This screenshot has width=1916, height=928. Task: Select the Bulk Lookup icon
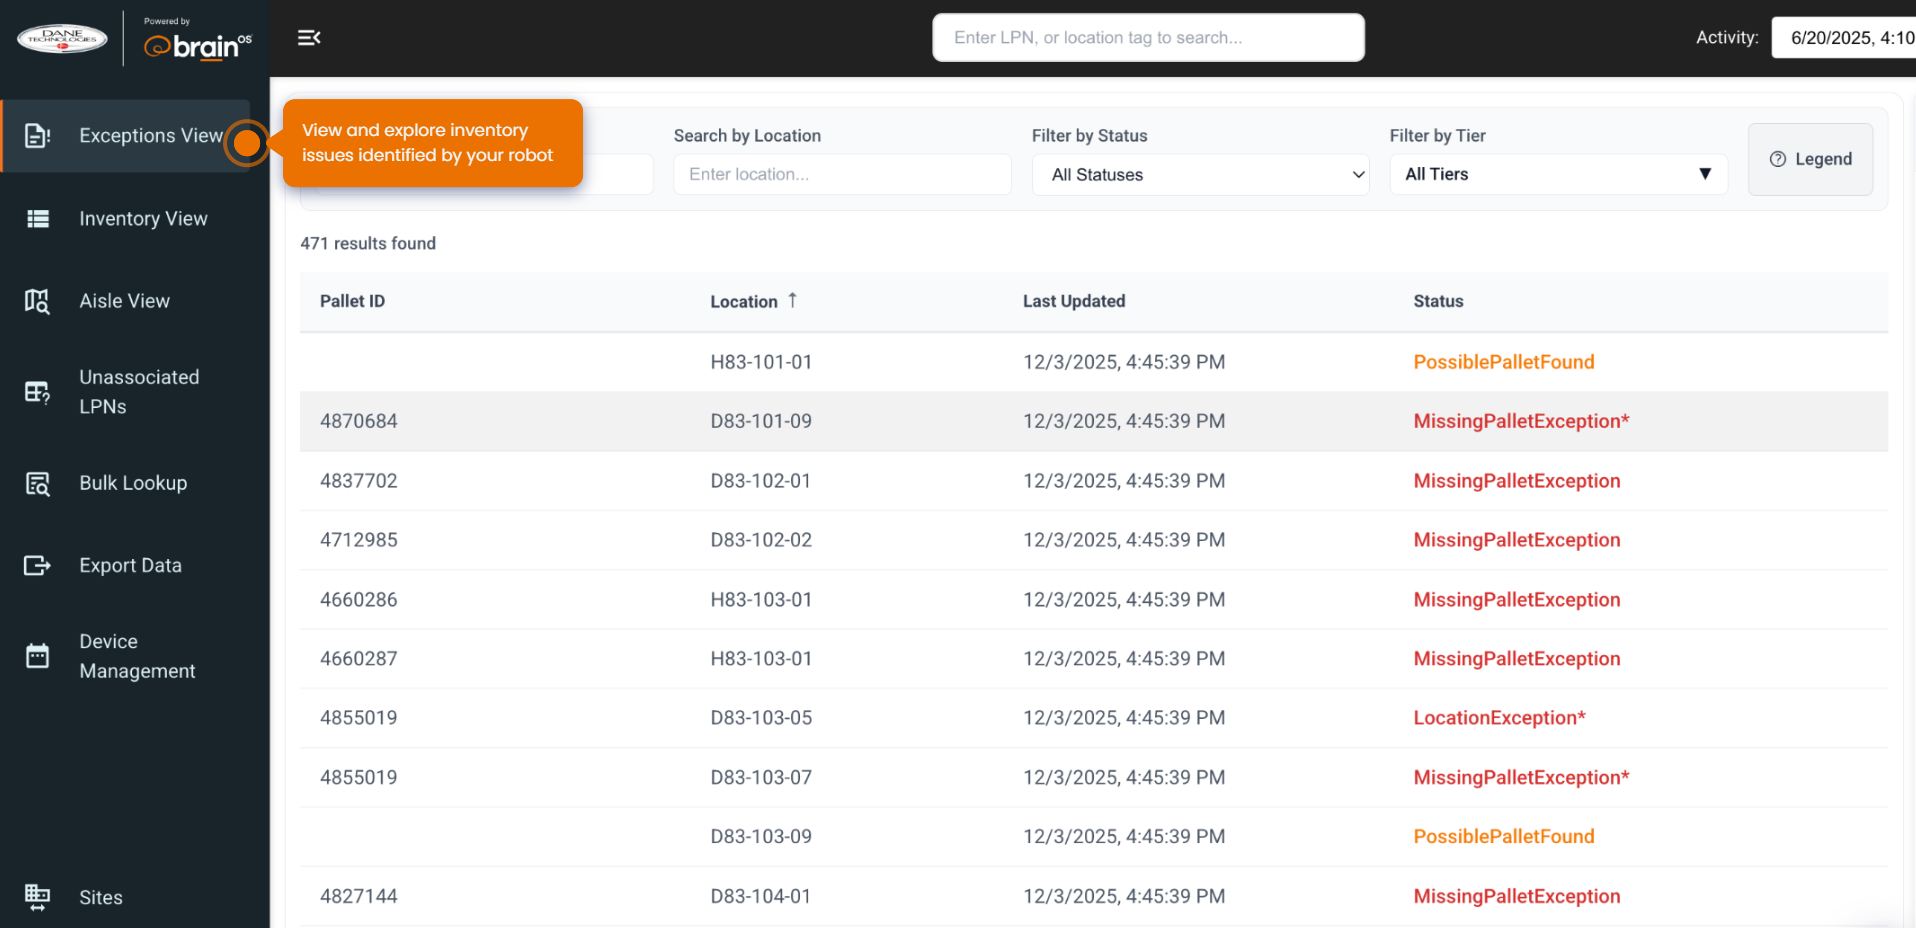(37, 484)
